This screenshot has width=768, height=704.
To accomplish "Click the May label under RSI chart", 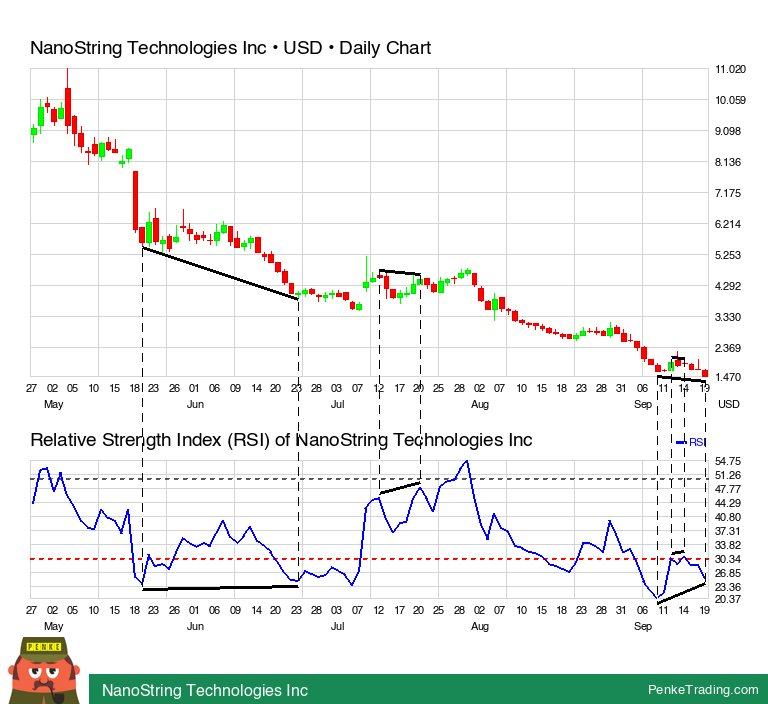I will [x=53, y=627].
